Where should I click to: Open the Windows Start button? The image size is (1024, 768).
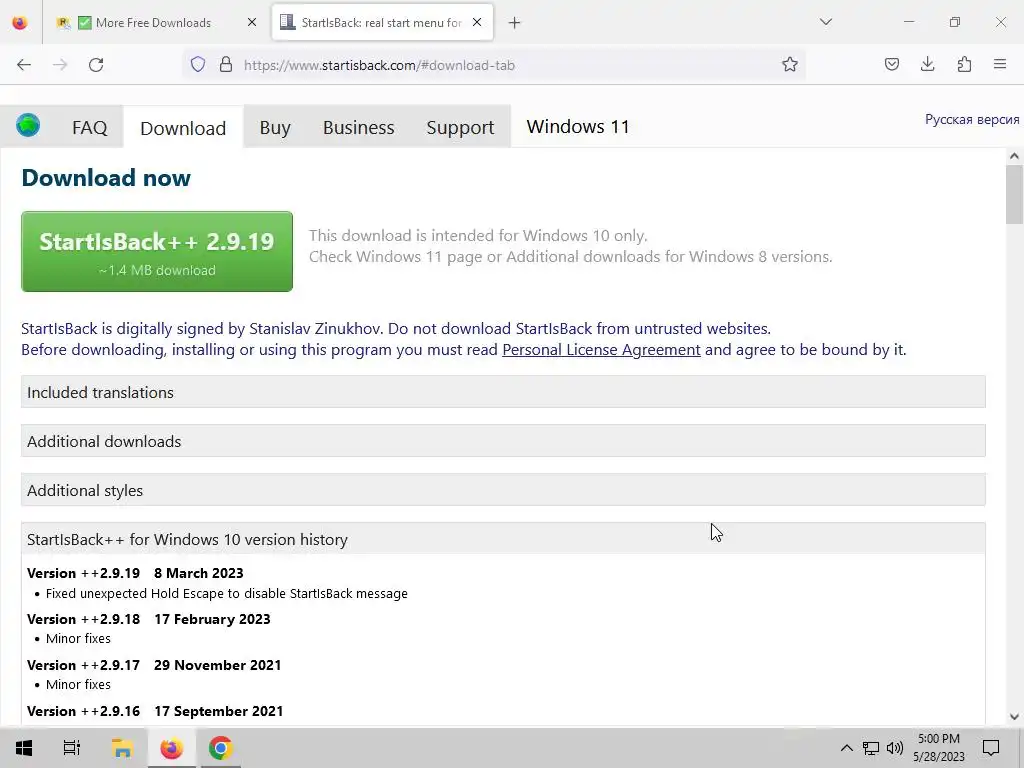point(24,748)
